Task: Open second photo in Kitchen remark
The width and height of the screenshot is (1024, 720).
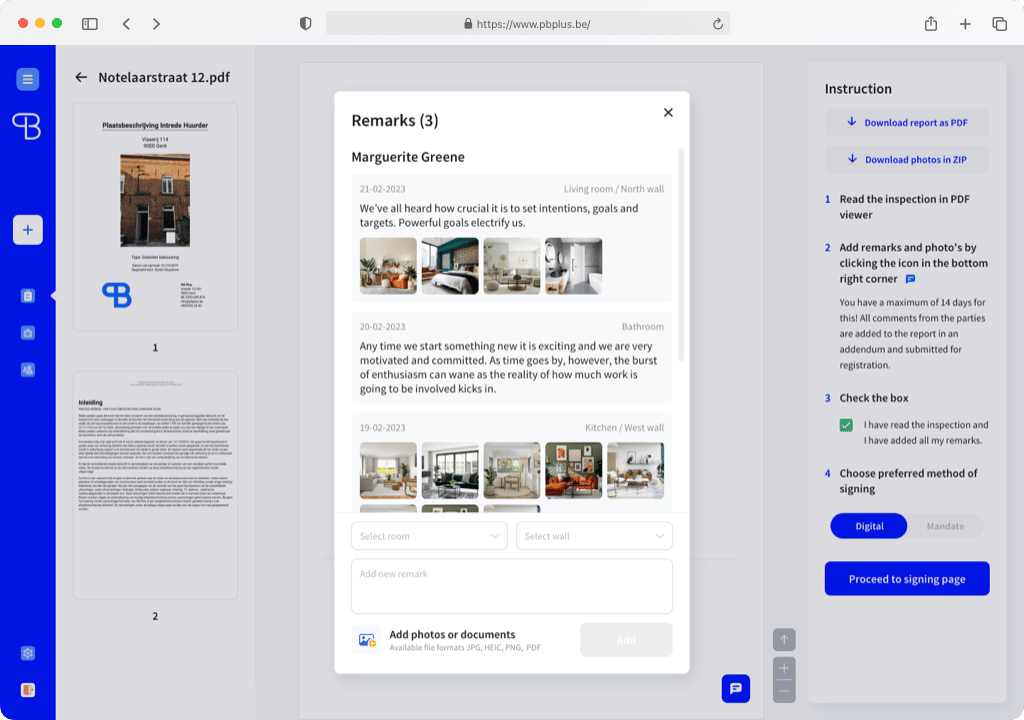Action: pos(450,470)
